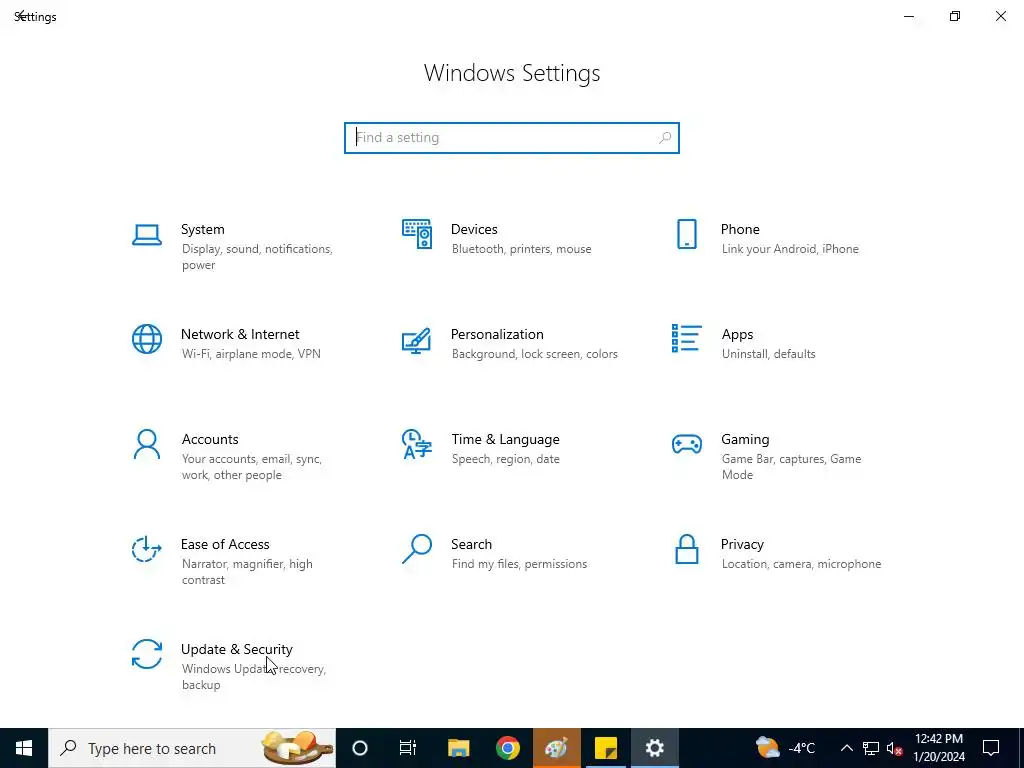Click the Personalization heading

(497, 334)
